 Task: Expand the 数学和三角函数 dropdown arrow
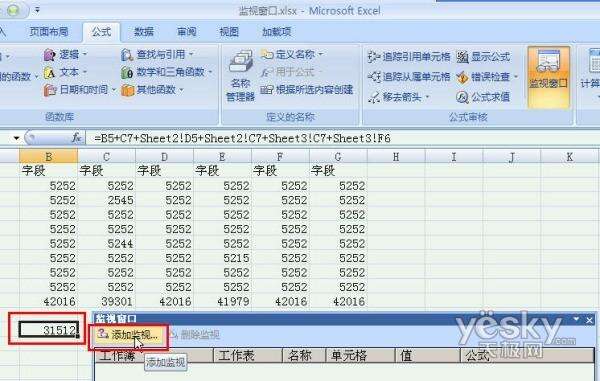point(210,72)
